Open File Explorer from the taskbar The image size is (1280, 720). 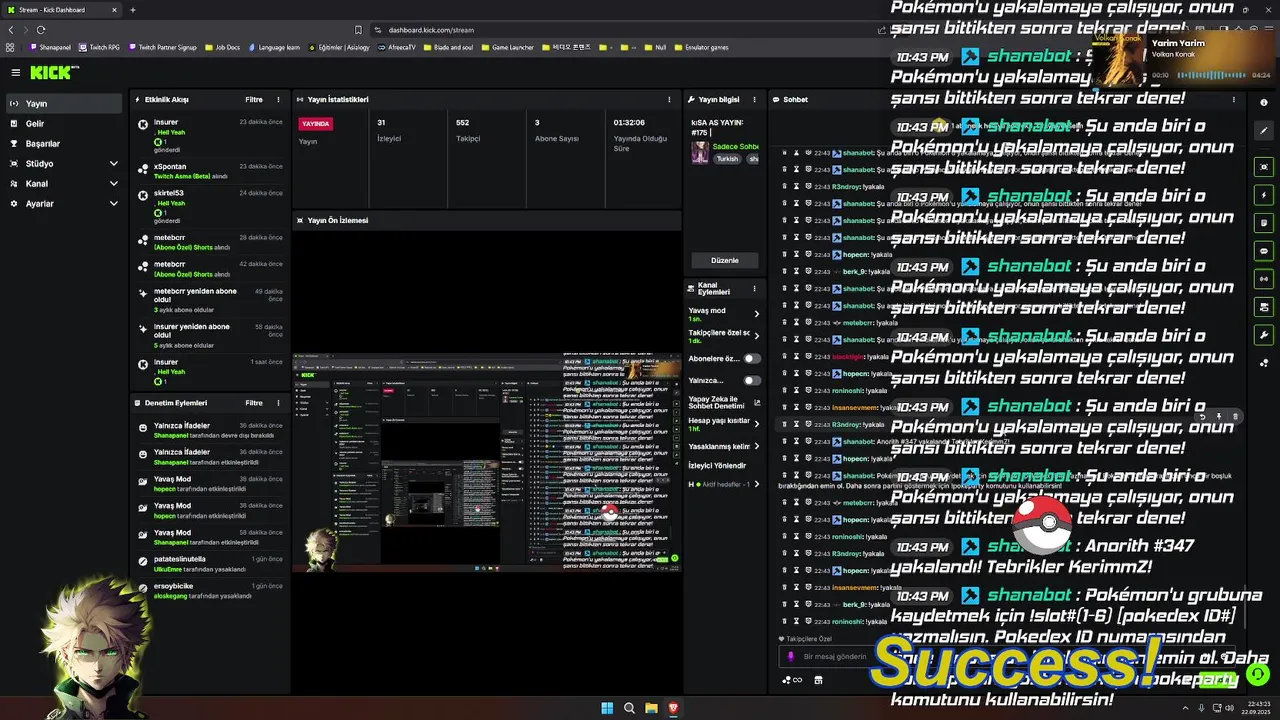[651, 708]
